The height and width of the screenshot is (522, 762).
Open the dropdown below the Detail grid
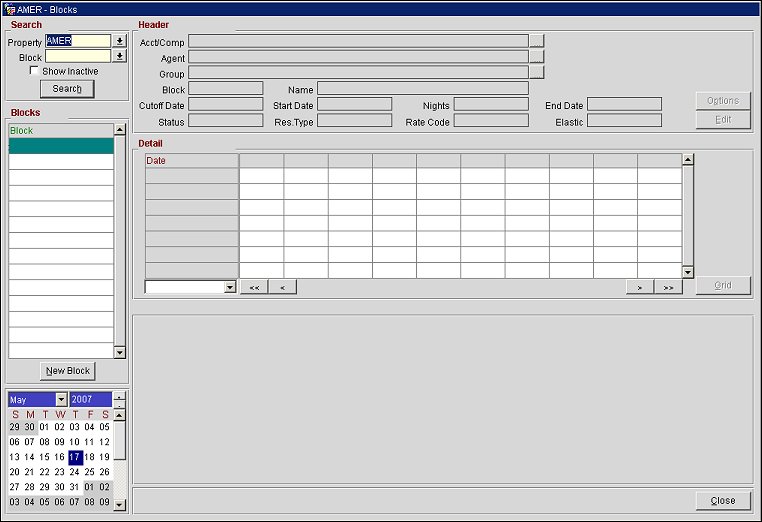pyautogui.click(x=230, y=287)
